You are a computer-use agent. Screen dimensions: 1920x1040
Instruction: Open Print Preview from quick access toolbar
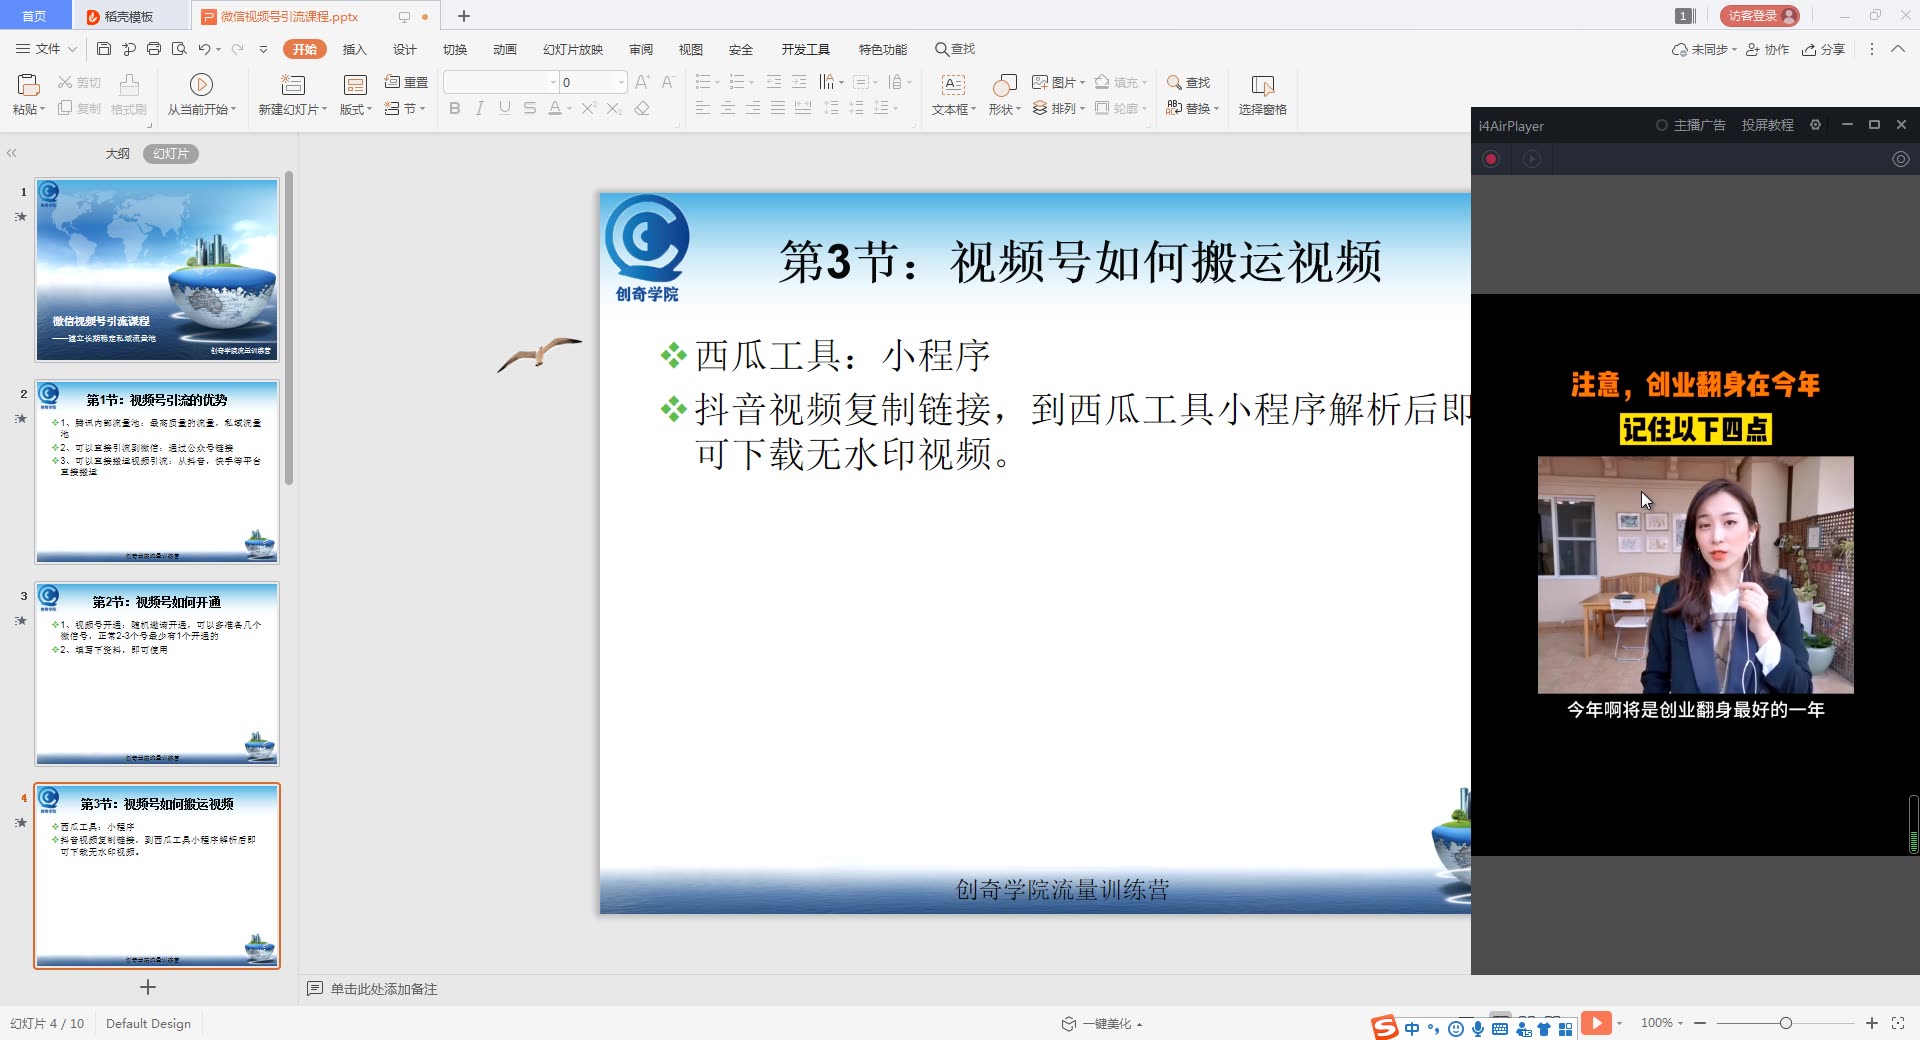[x=179, y=49]
